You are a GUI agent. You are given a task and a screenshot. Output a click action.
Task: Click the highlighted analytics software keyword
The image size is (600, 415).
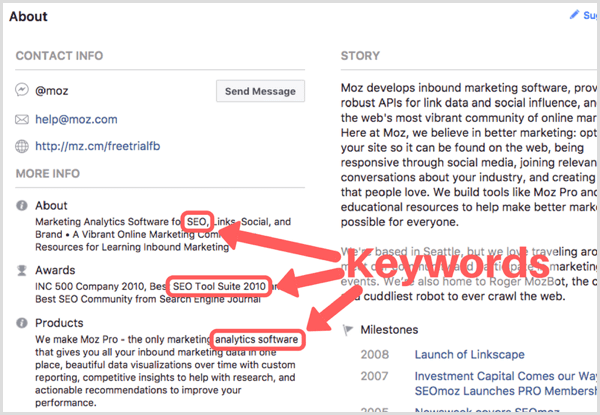(x=256, y=339)
